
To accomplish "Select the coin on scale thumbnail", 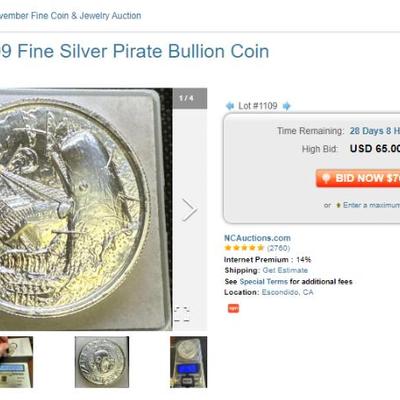I will click(x=188, y=362).
